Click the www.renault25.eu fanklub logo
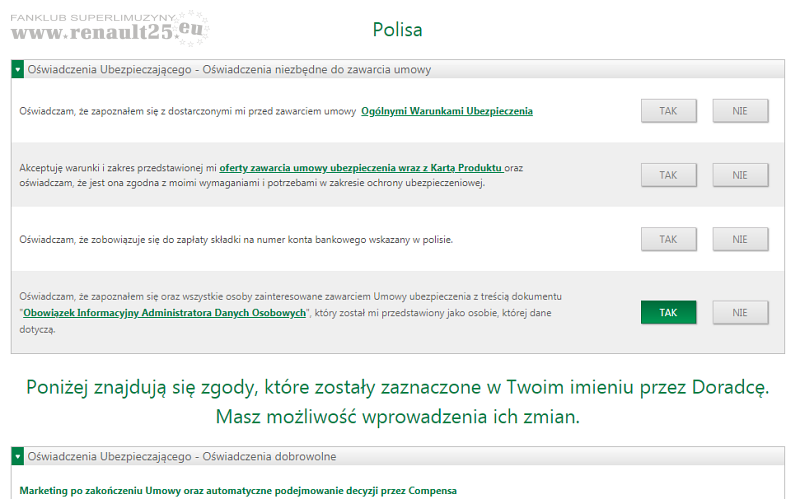 click(x=108, y=28)
